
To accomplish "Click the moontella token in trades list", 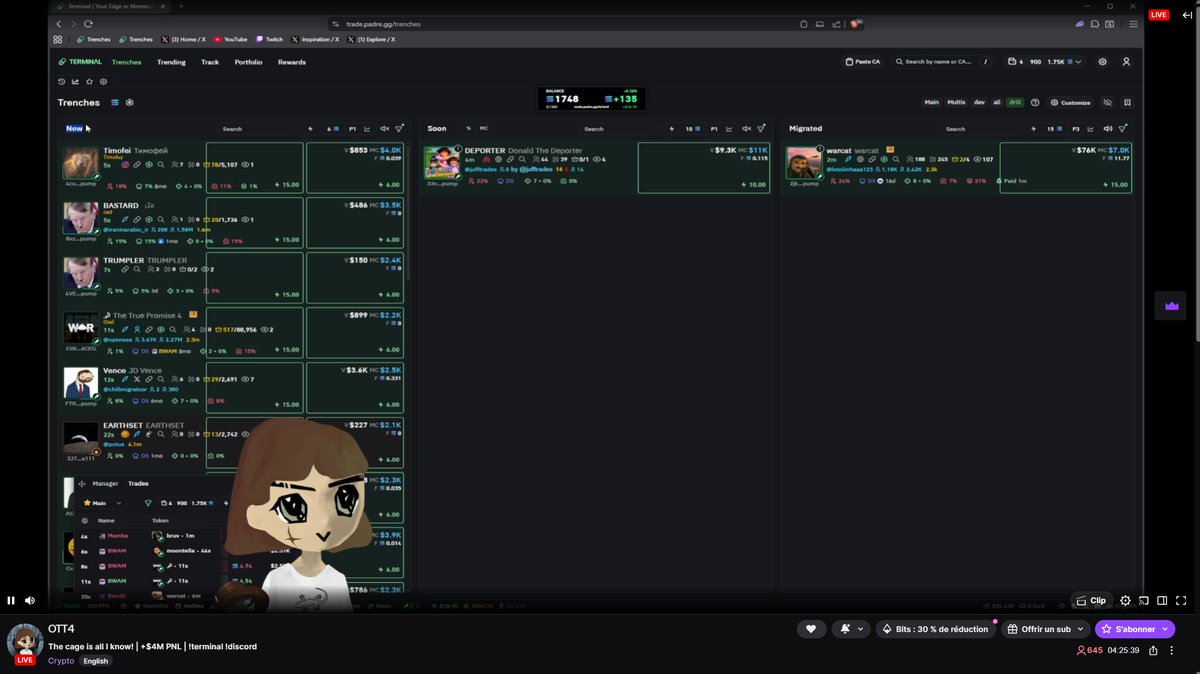I will coord(180,551).
